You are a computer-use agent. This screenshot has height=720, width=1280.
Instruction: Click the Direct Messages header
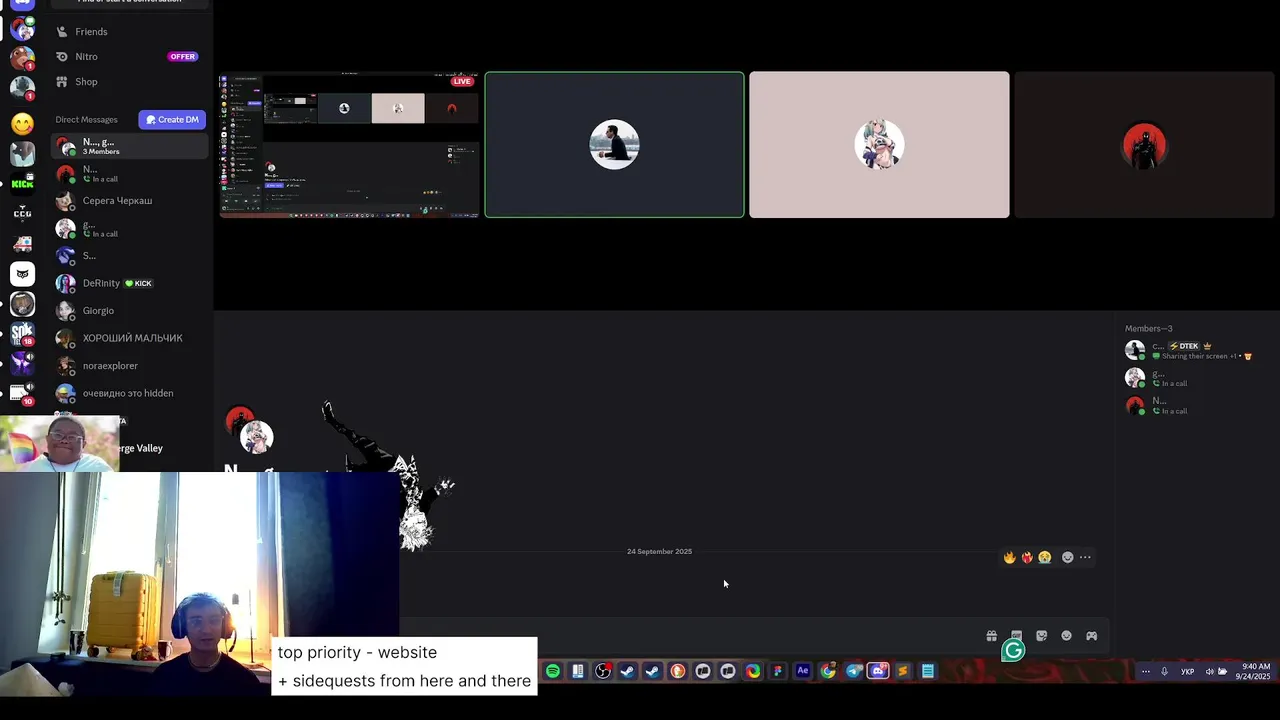tap(86, 120)
